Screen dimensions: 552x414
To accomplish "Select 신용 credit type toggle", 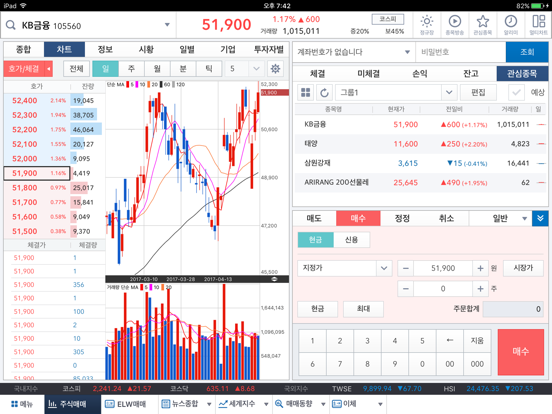I will pyautogui.click(x=351, y=240).
